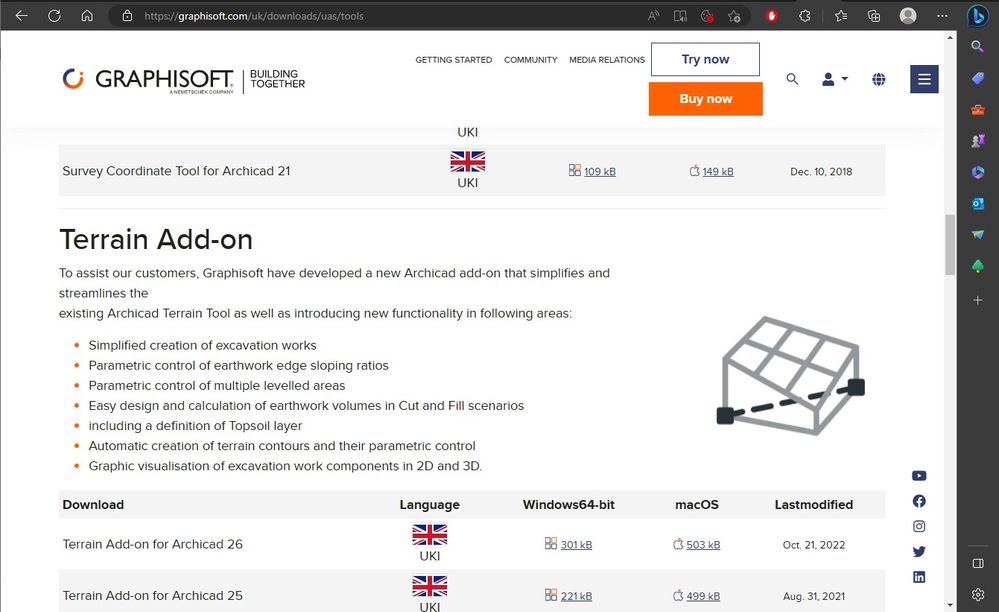
Task: Add this page to favorites star icon
Action: [734, 16]
